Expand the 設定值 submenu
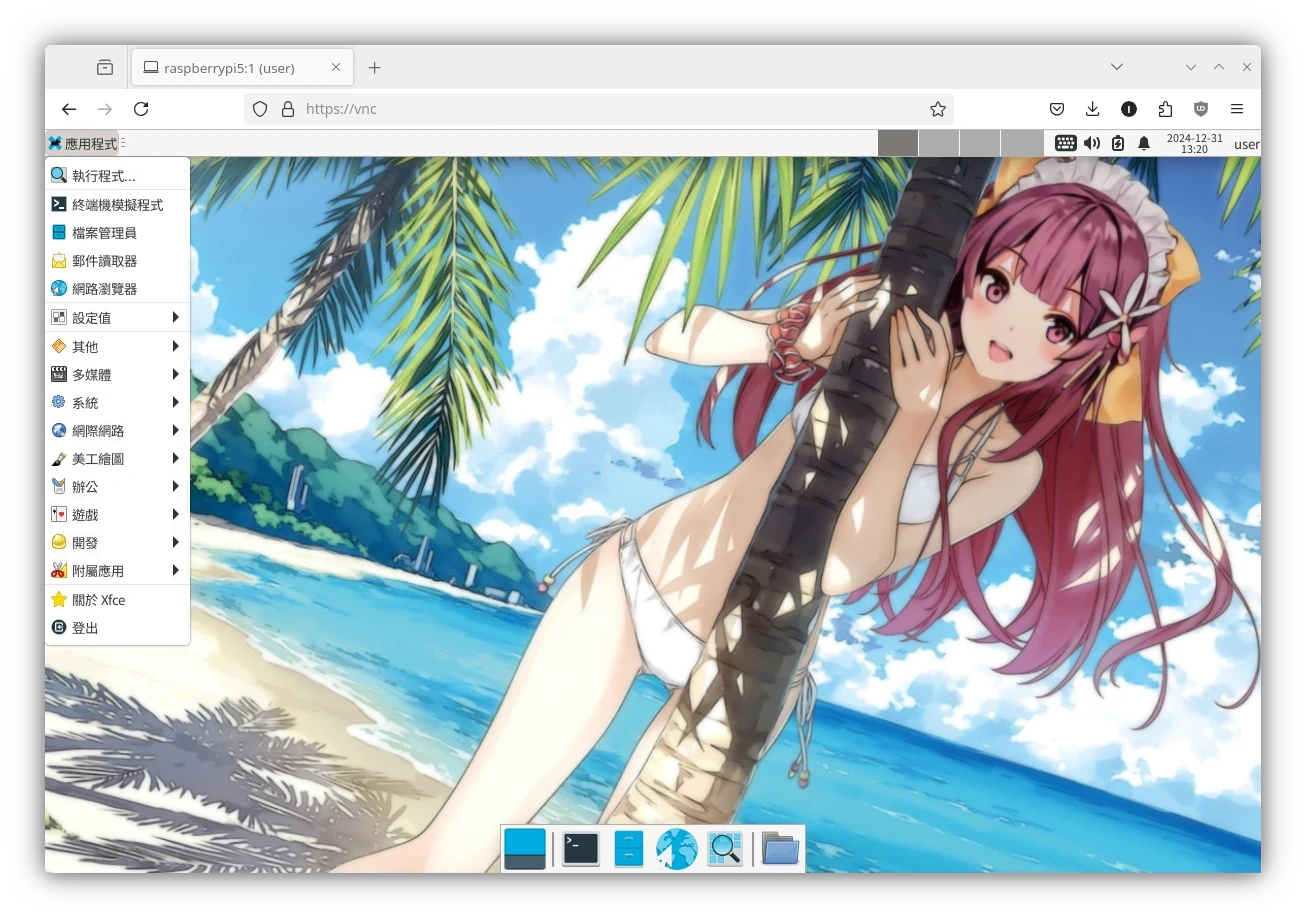This screenshot has height=918, width=1306. (117, 318)
